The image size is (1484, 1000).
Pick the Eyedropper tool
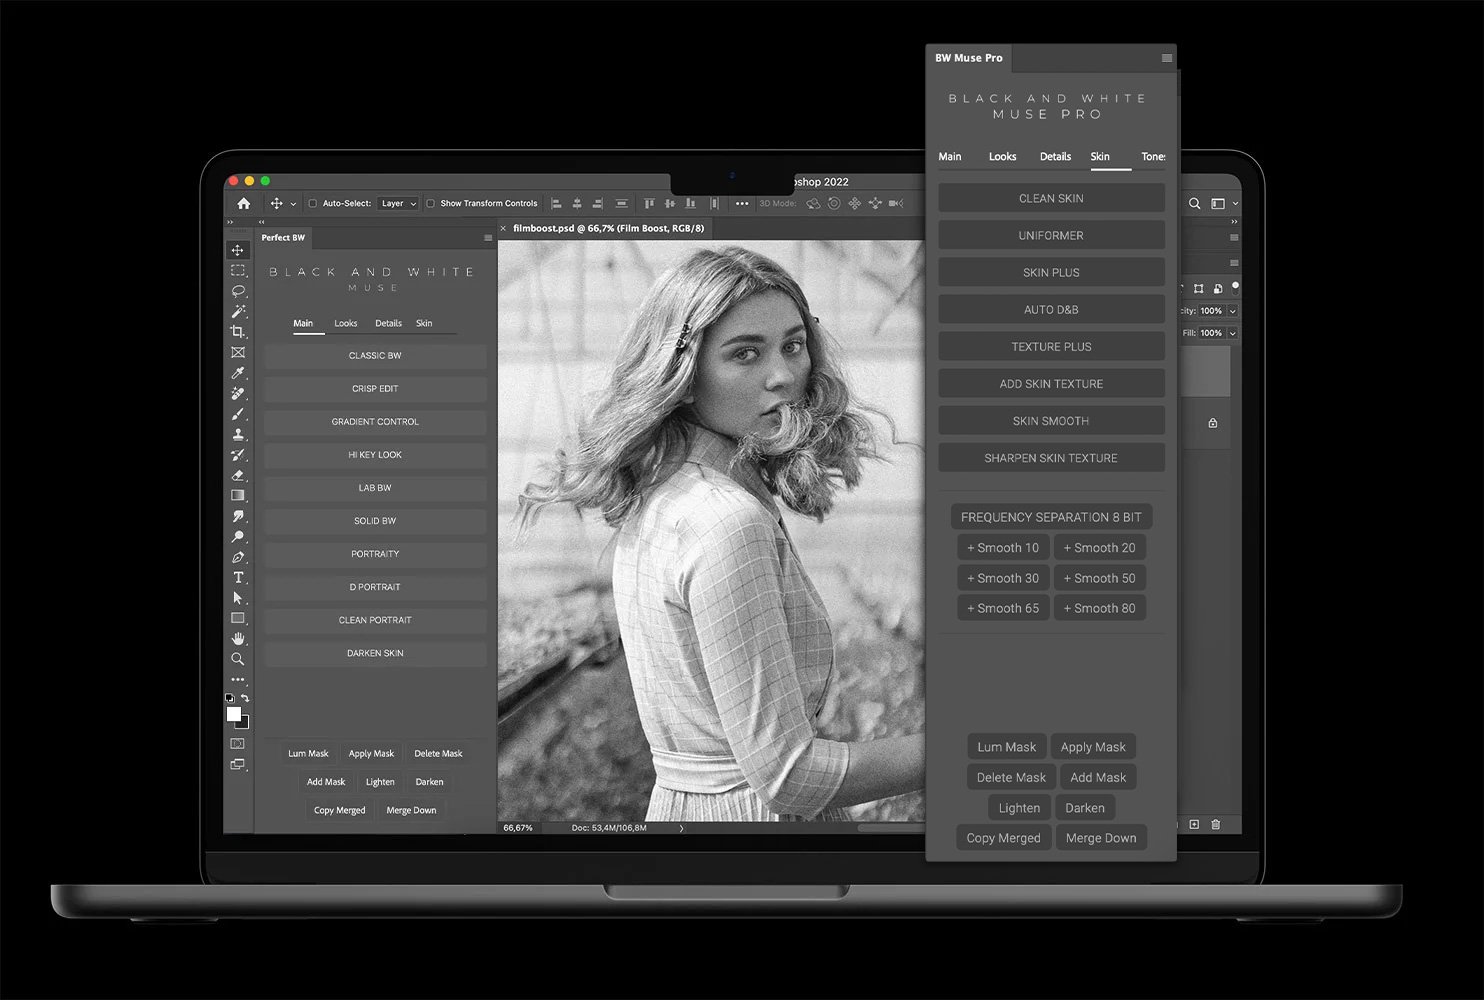[x=238, y=373]
